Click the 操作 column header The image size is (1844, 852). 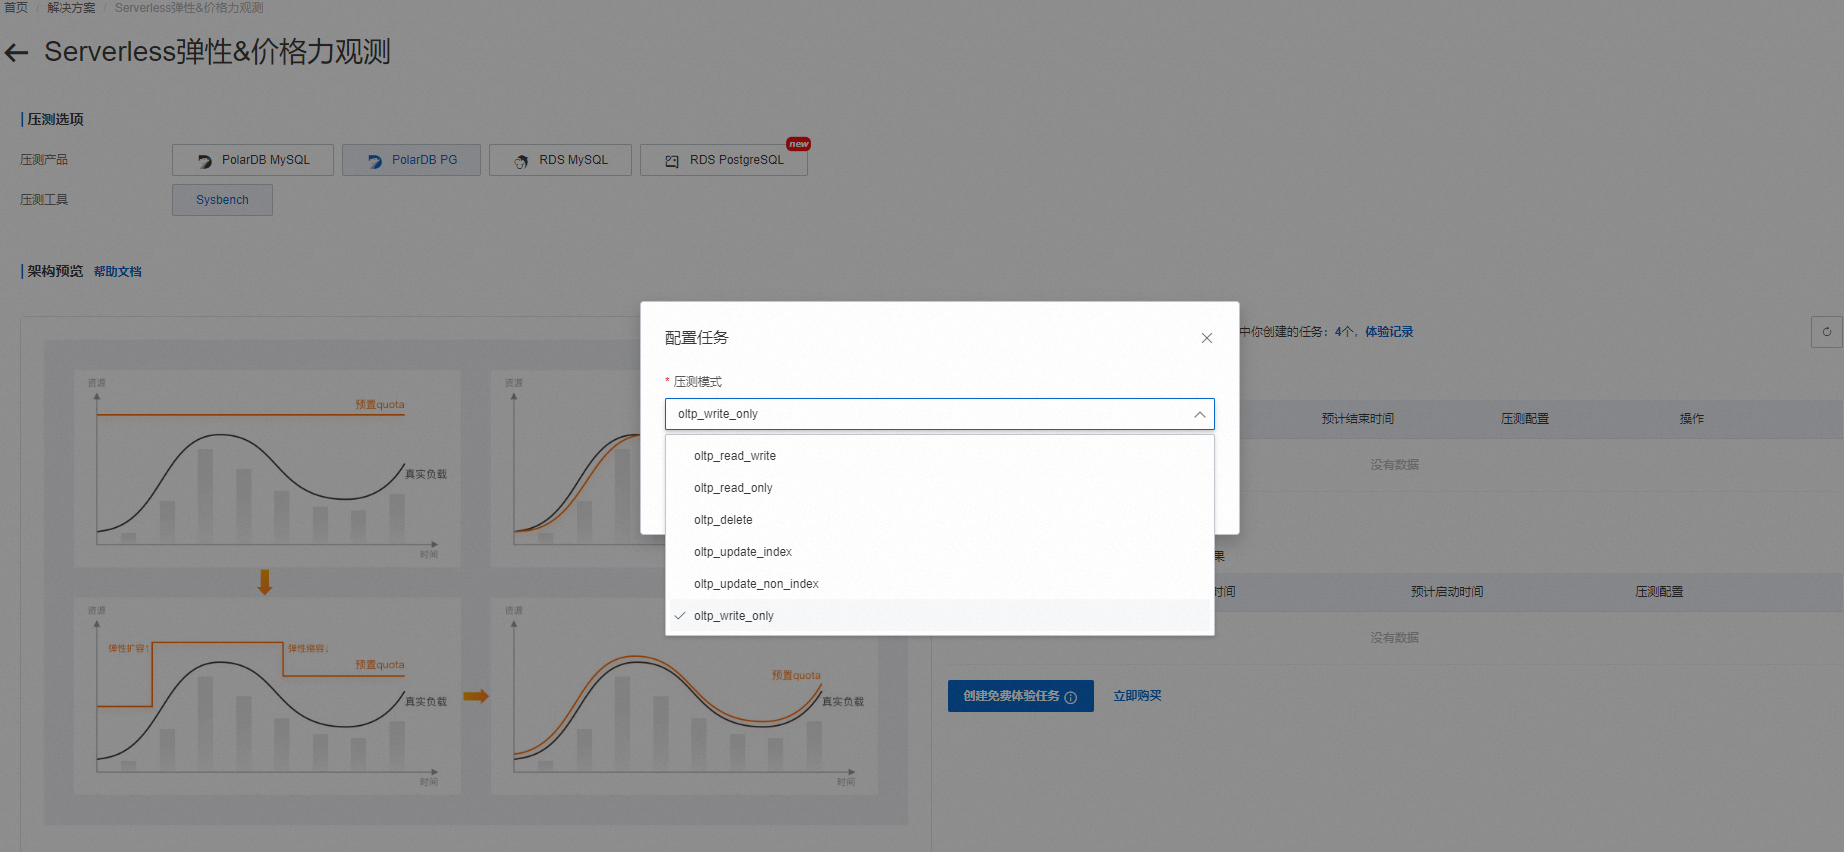1692,419
